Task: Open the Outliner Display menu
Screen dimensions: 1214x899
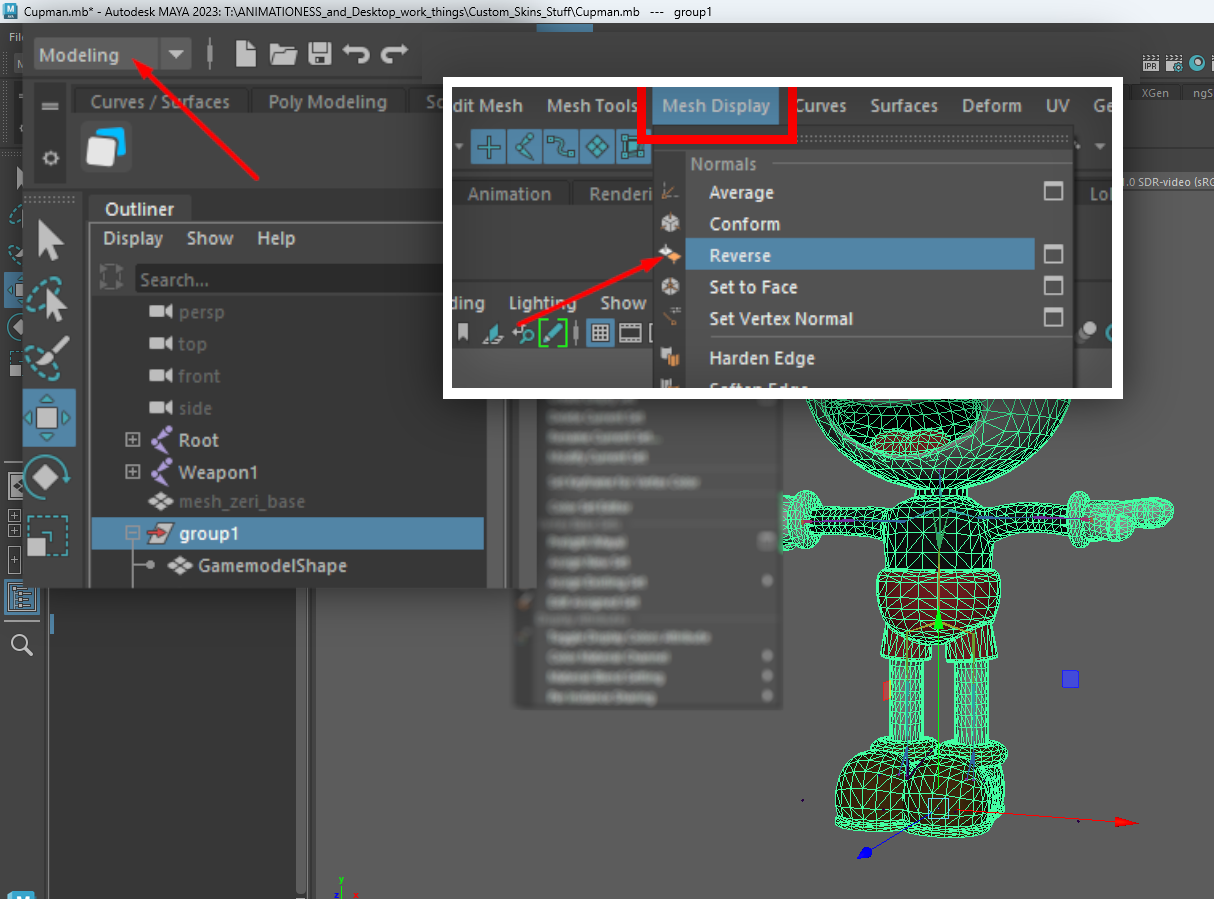Action: pyautogui.click(x=133, y=238)
